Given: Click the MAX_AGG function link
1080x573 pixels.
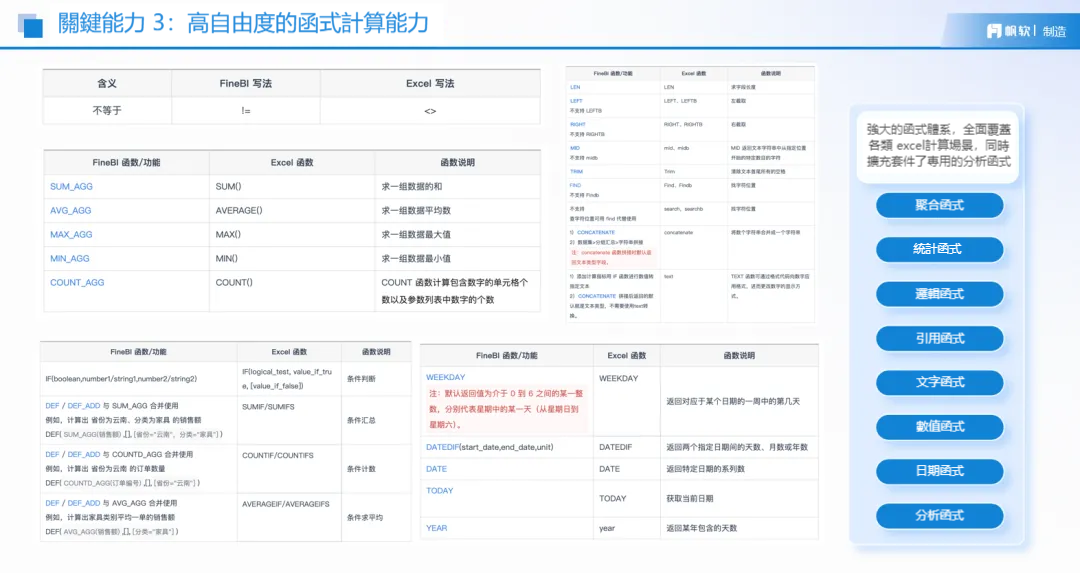Looking at the screenshot, I should click(x=71, y=235).
